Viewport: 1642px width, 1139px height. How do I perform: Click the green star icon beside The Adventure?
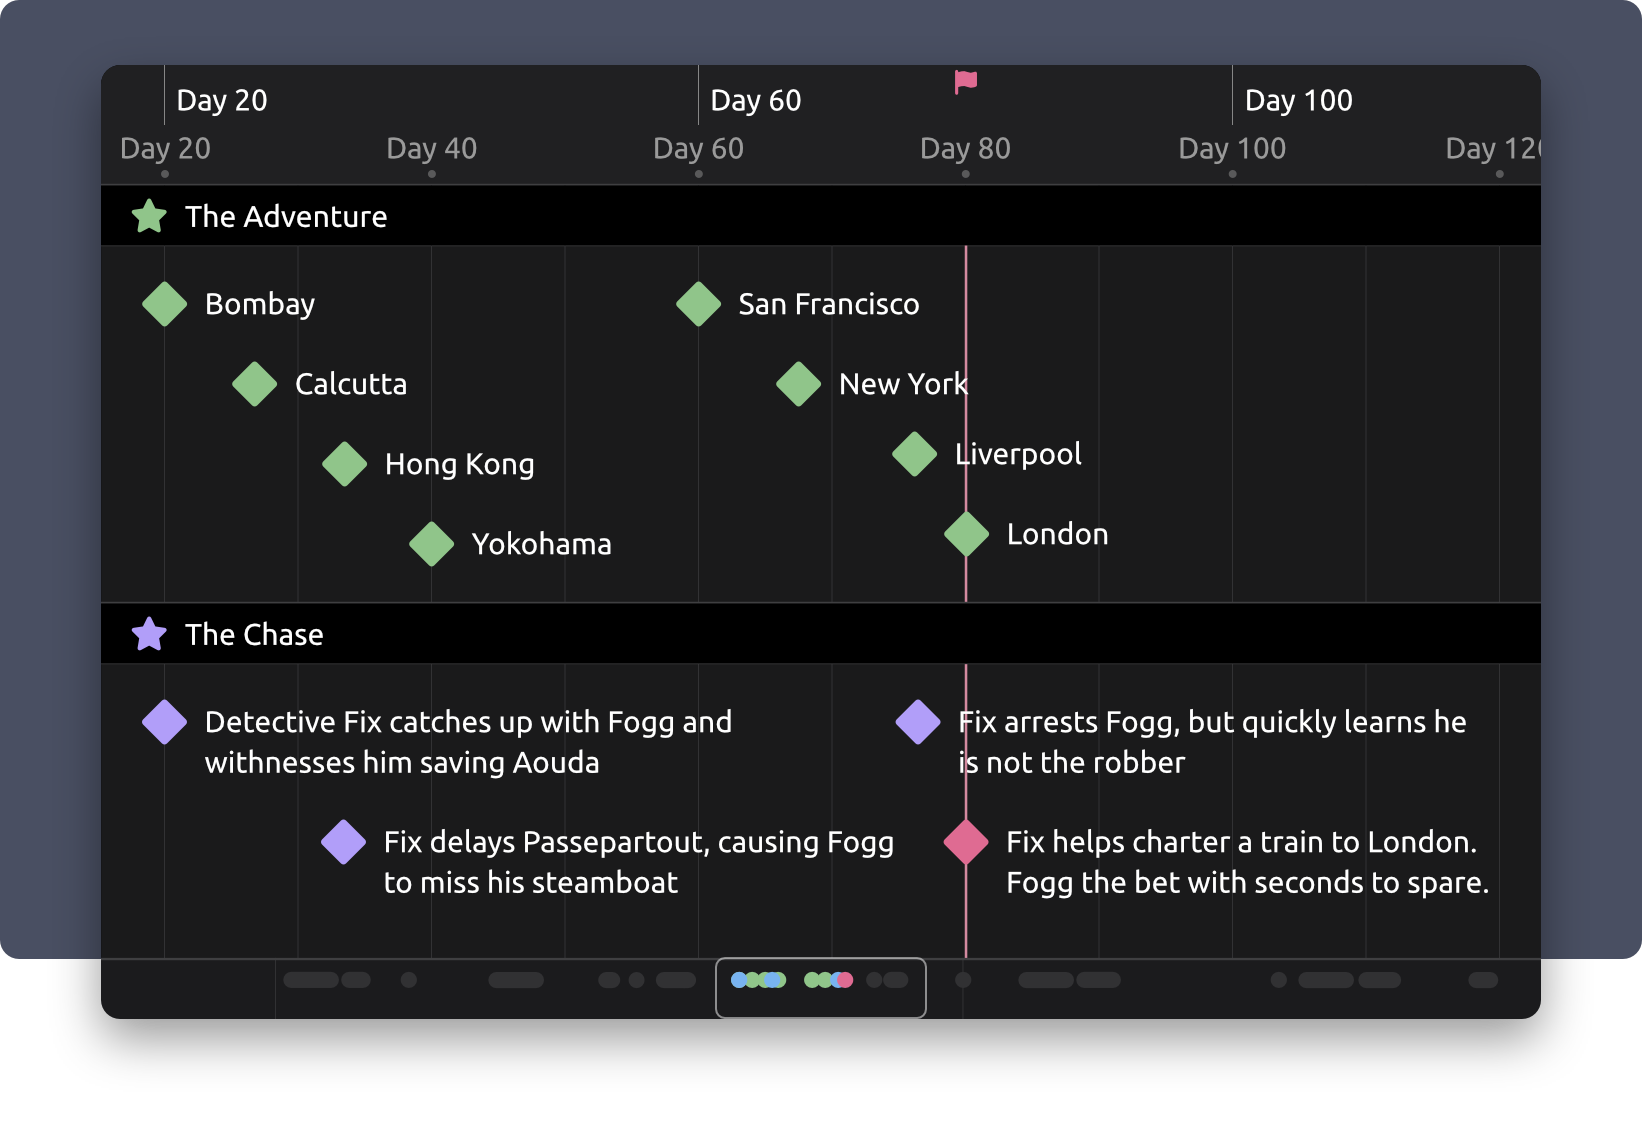(148, 215)
